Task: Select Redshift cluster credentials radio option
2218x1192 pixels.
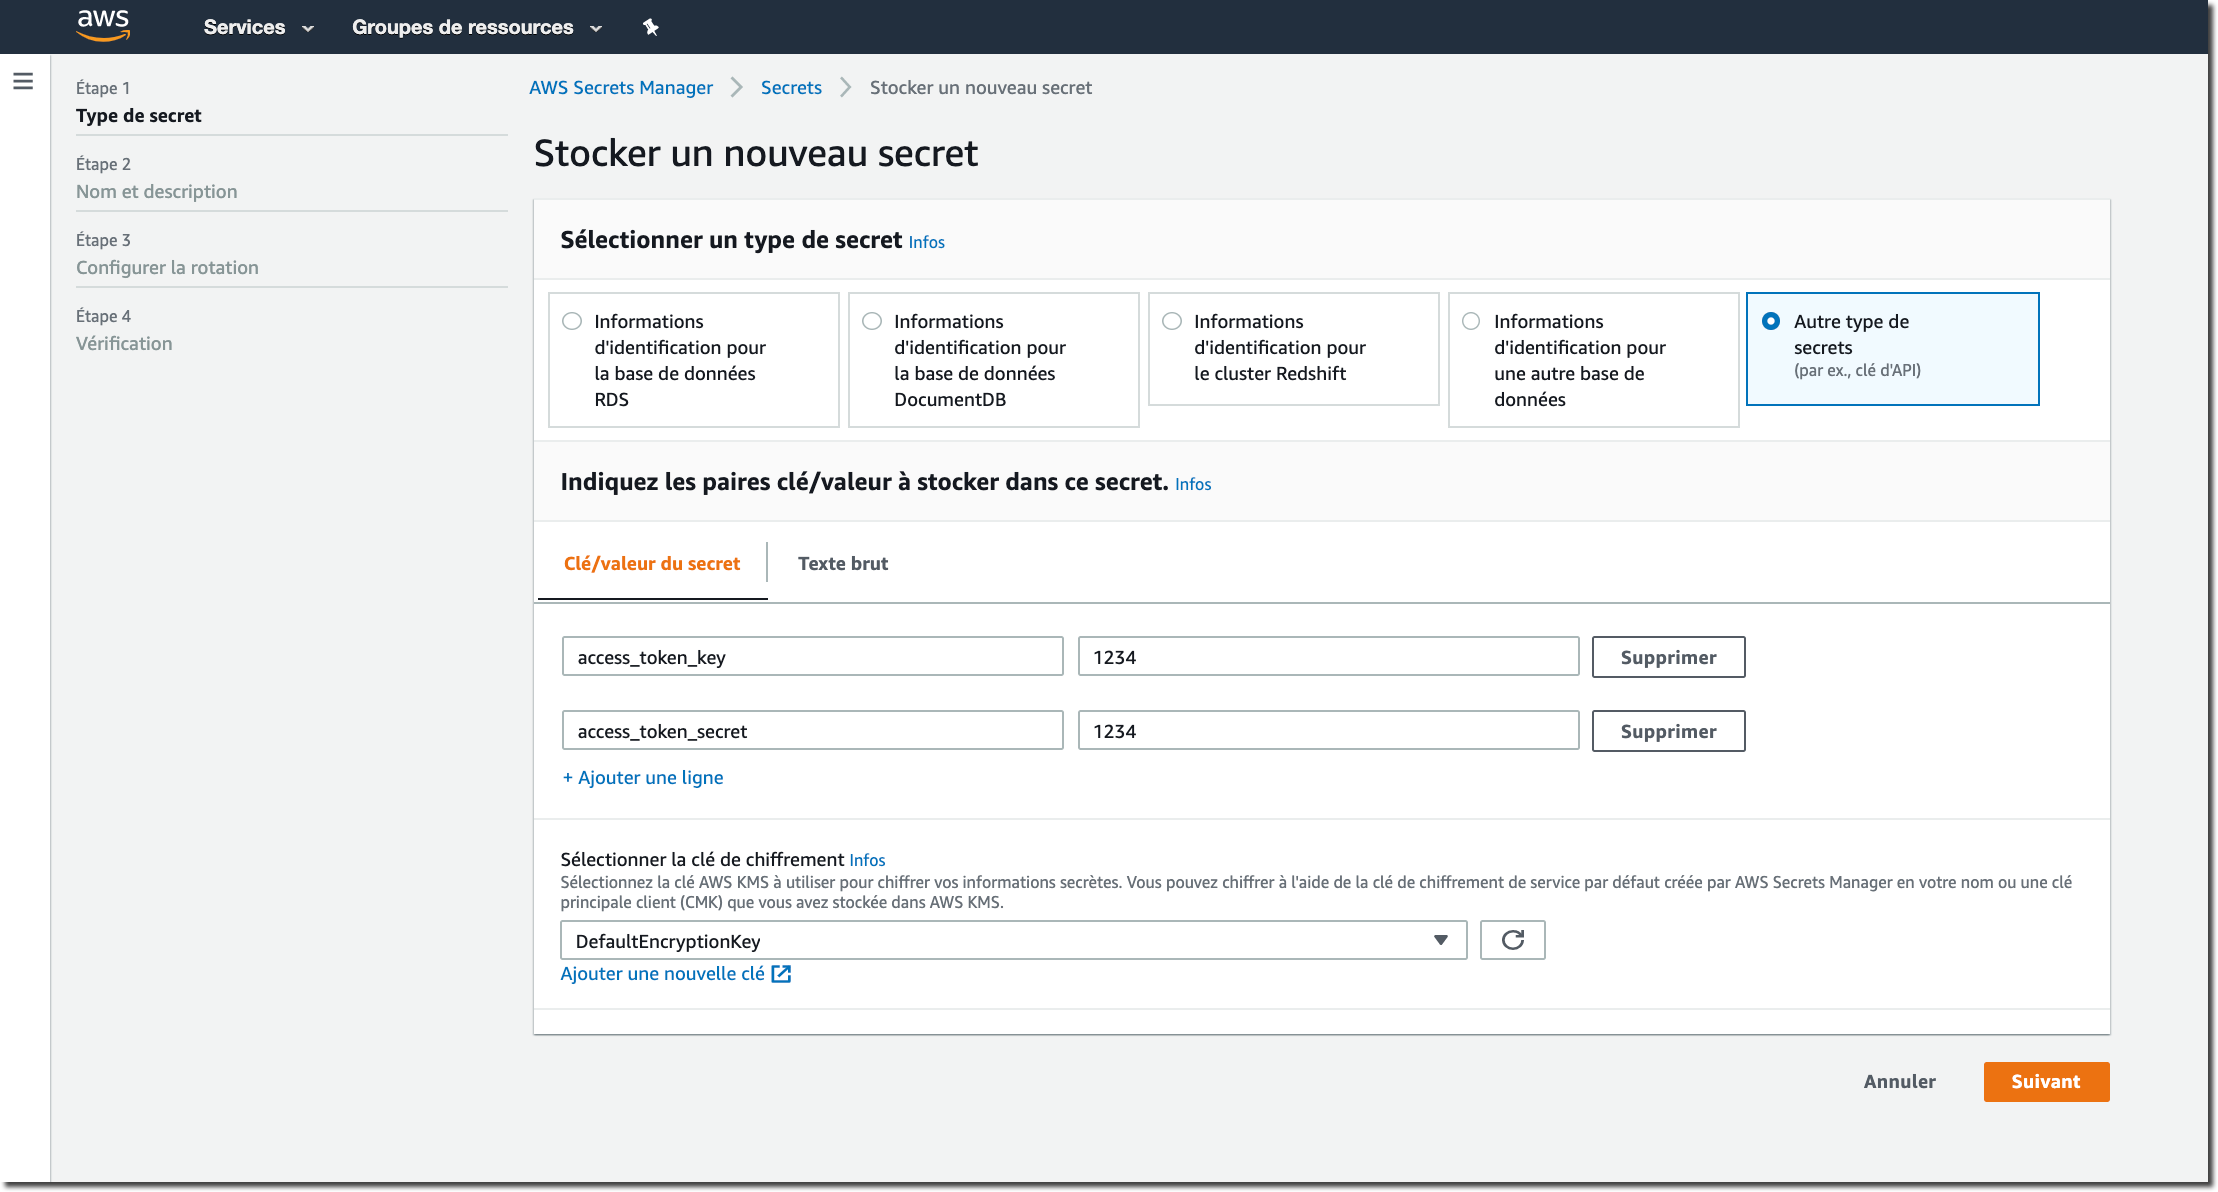Action: (1172, 321)
